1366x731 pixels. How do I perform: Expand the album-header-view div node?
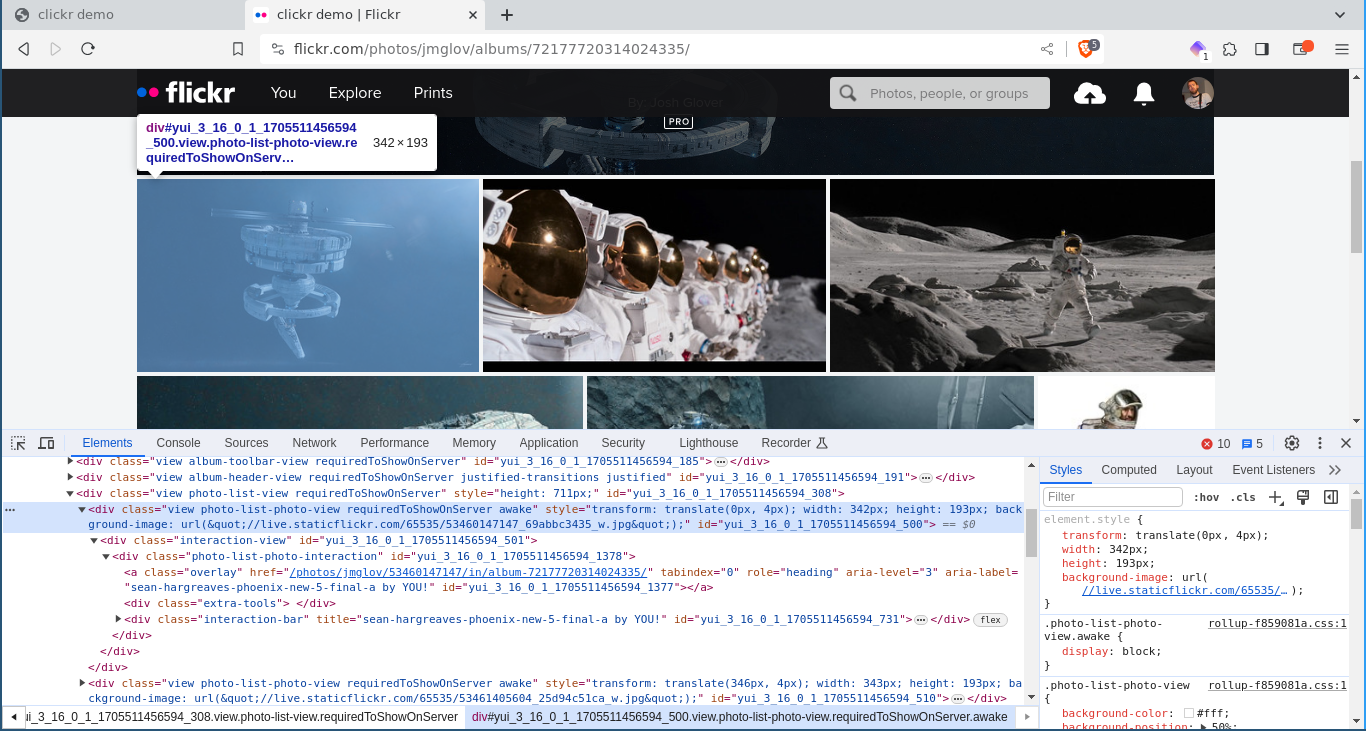(70, 477)
